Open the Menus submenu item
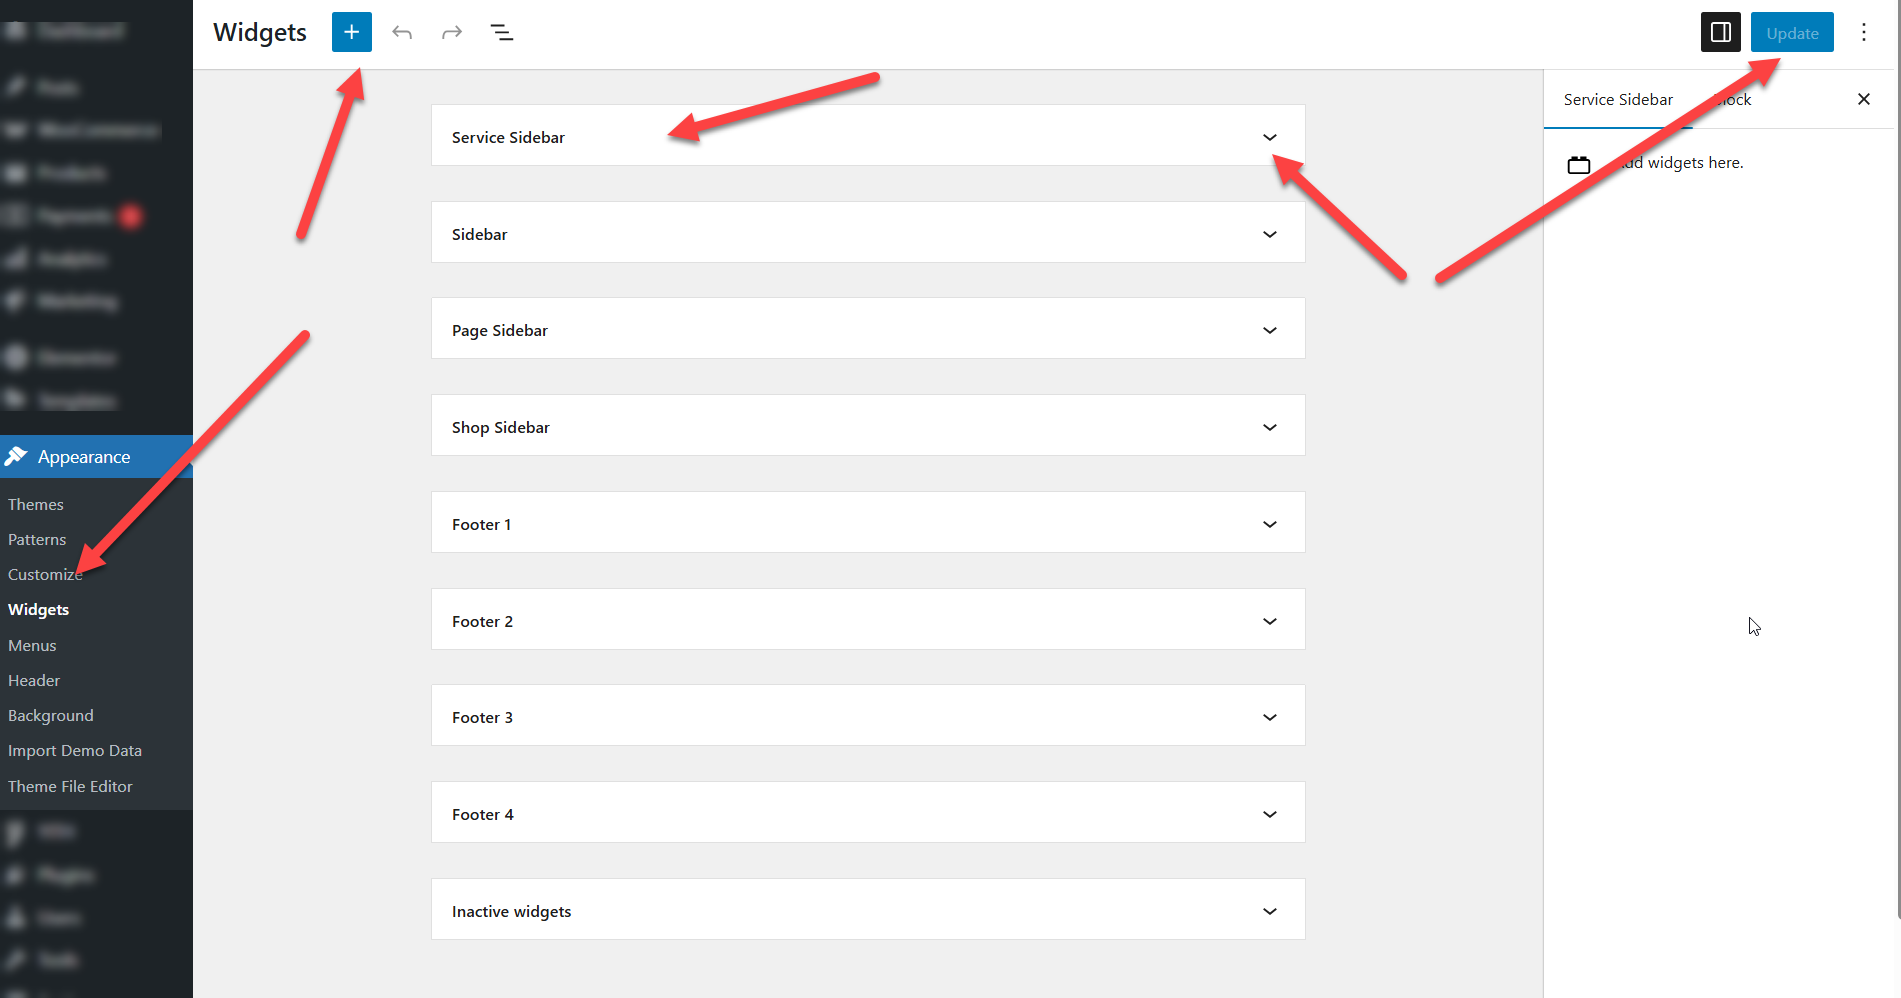The image size is (1901, 998). tap(32, 646)
